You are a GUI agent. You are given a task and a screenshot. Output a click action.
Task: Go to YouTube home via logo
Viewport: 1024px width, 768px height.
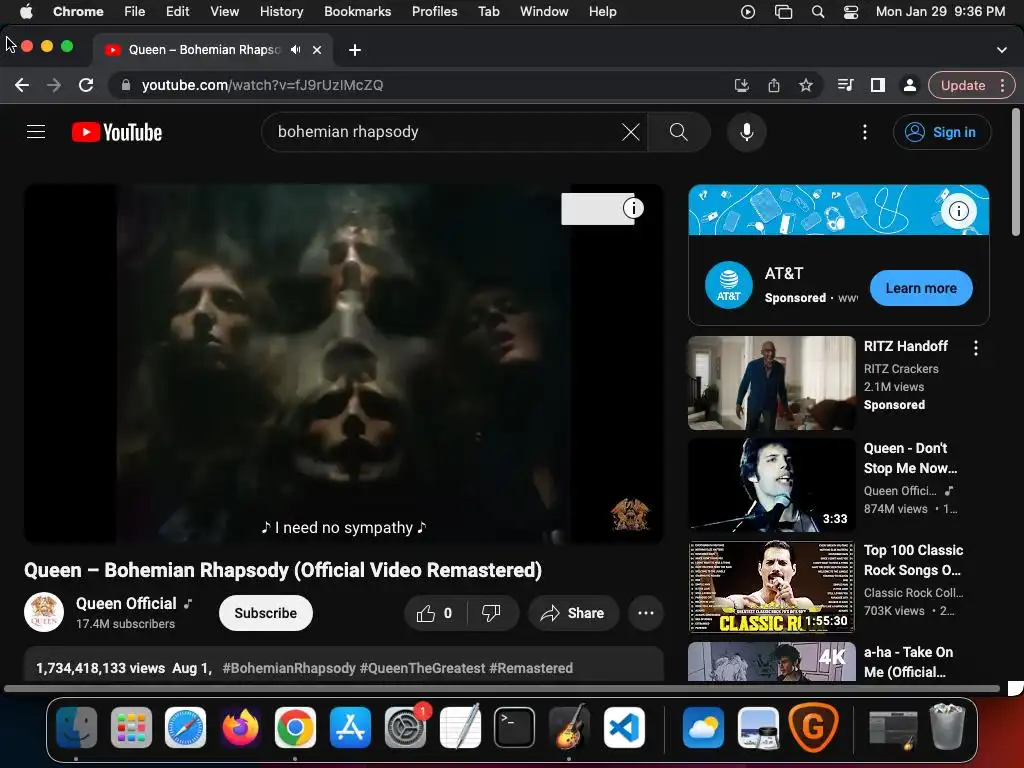pos(117,132)
